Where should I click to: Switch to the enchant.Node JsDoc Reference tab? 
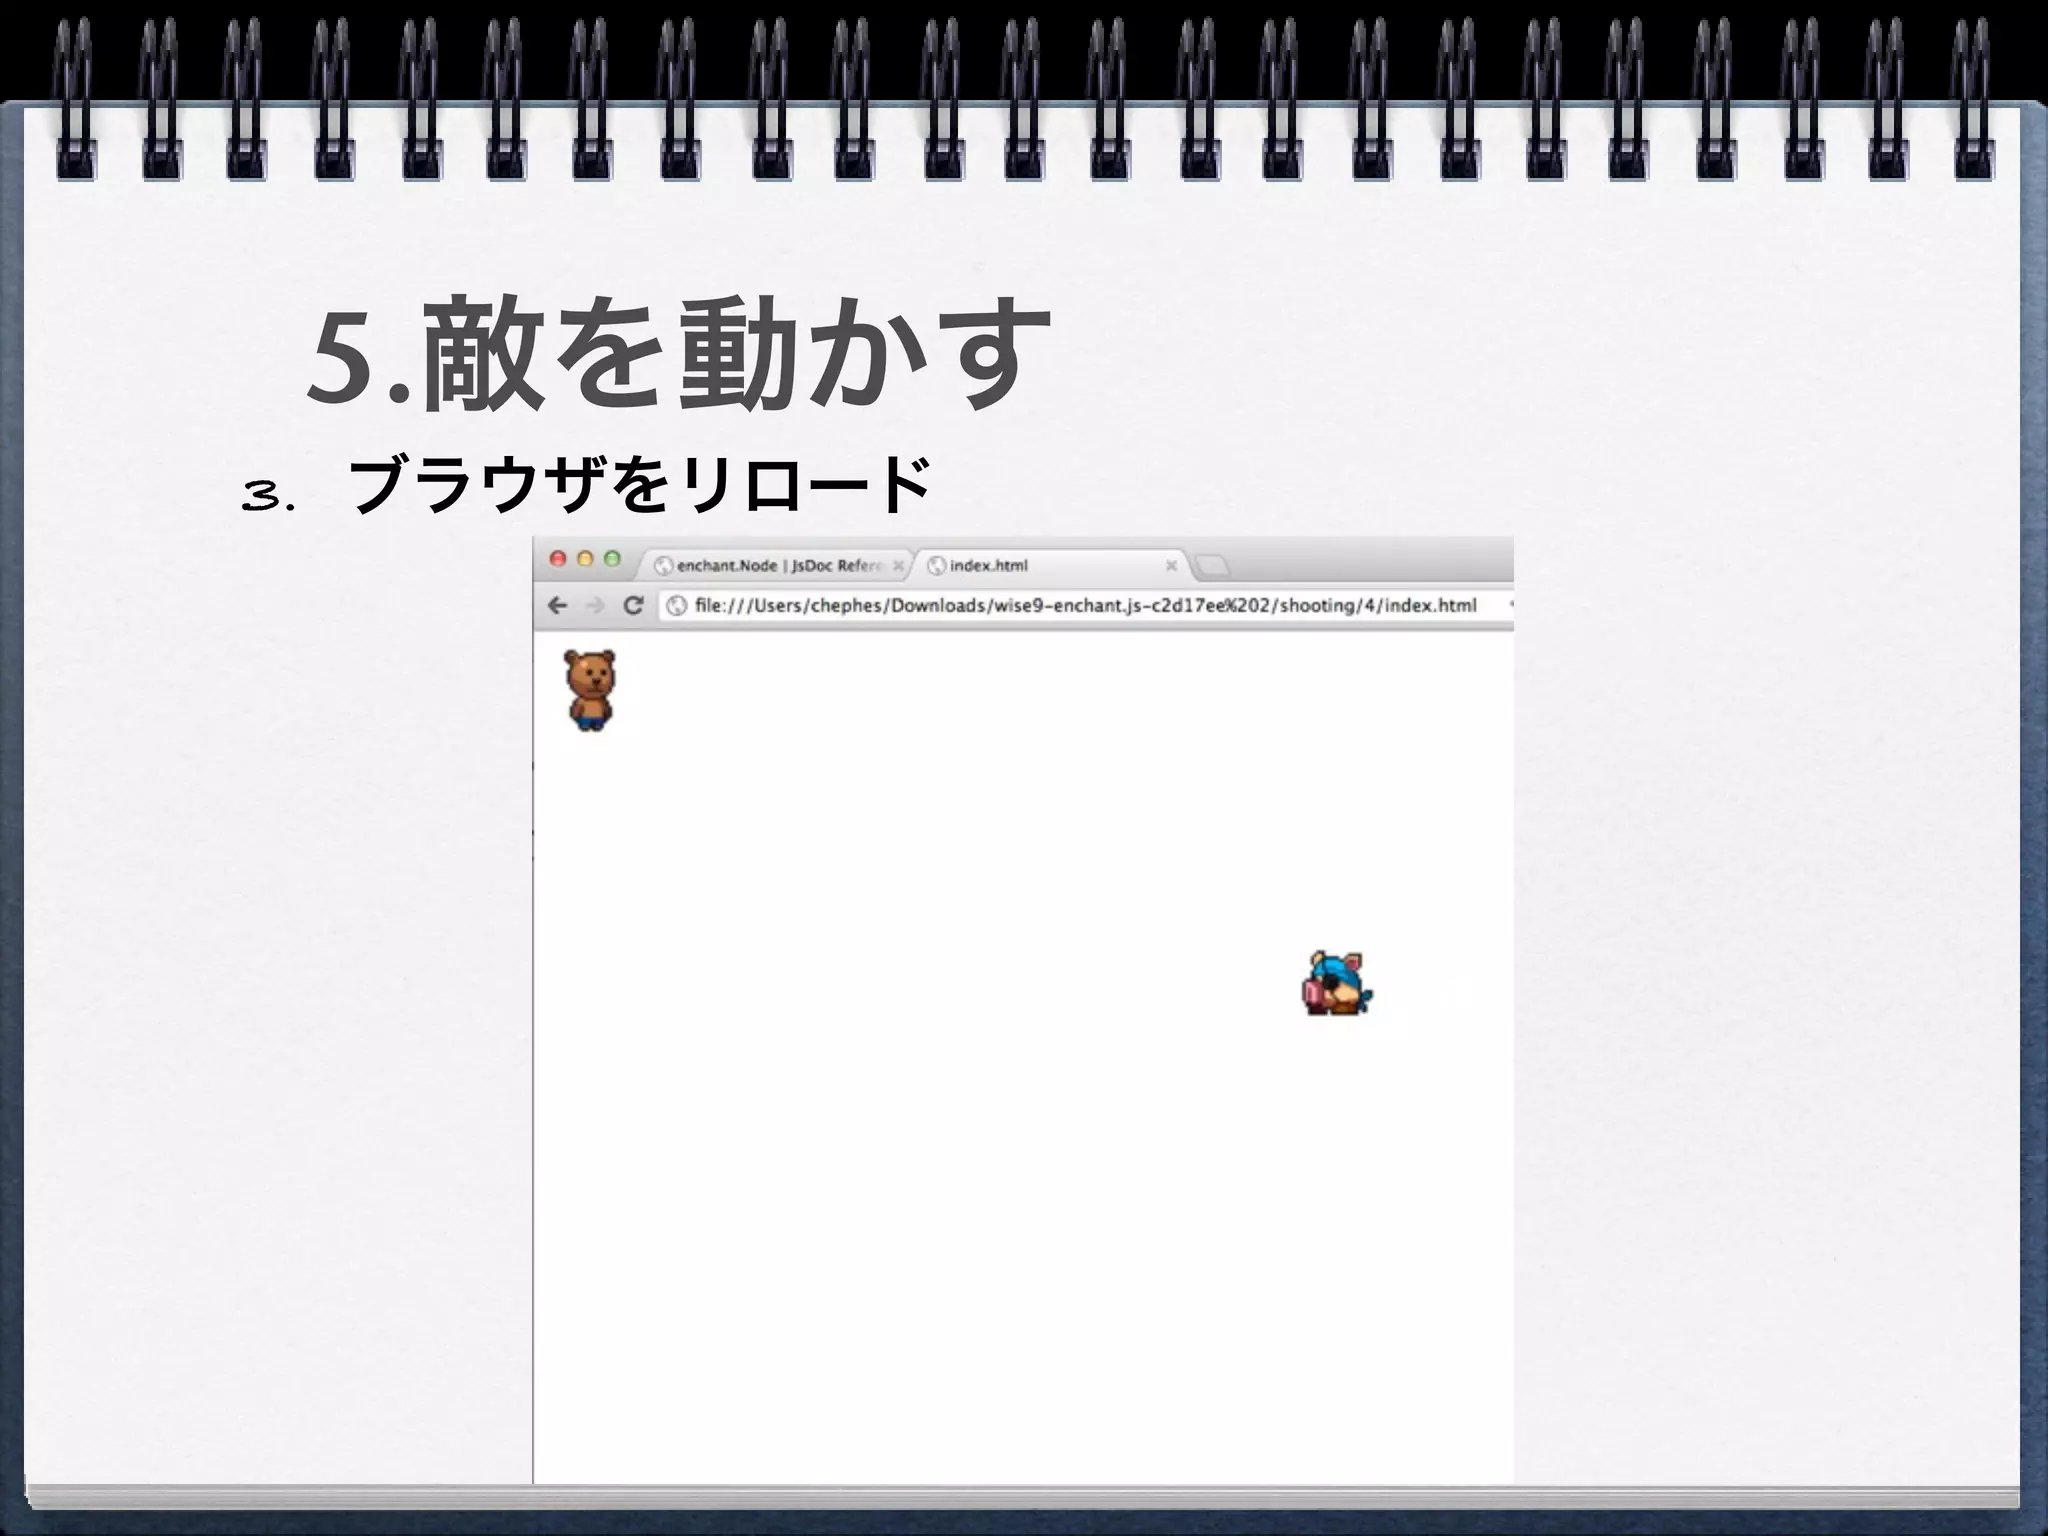pos(776,565)
